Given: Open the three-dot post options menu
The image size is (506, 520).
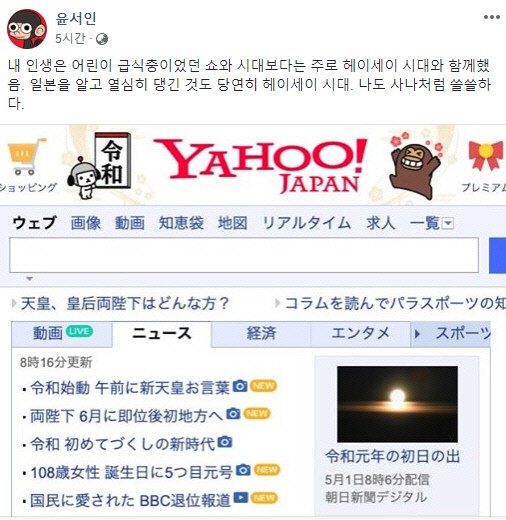Looking at the screenshot, I should pos(492,17).
